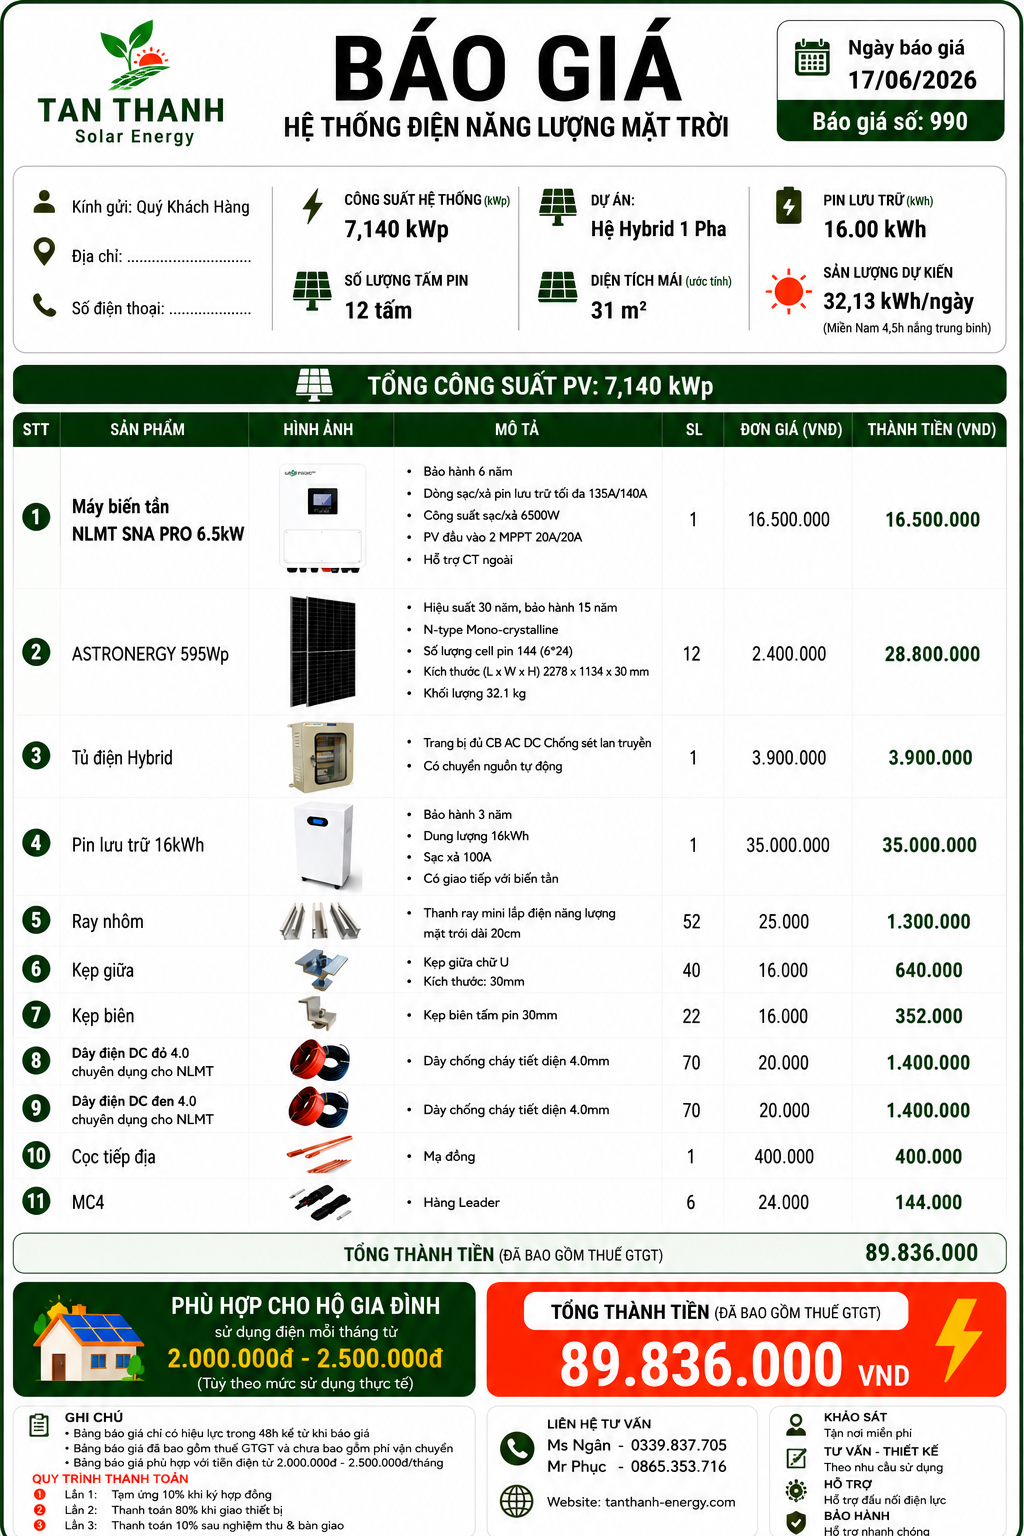Click the Địa chỉ dotted input line

[189, 258]
